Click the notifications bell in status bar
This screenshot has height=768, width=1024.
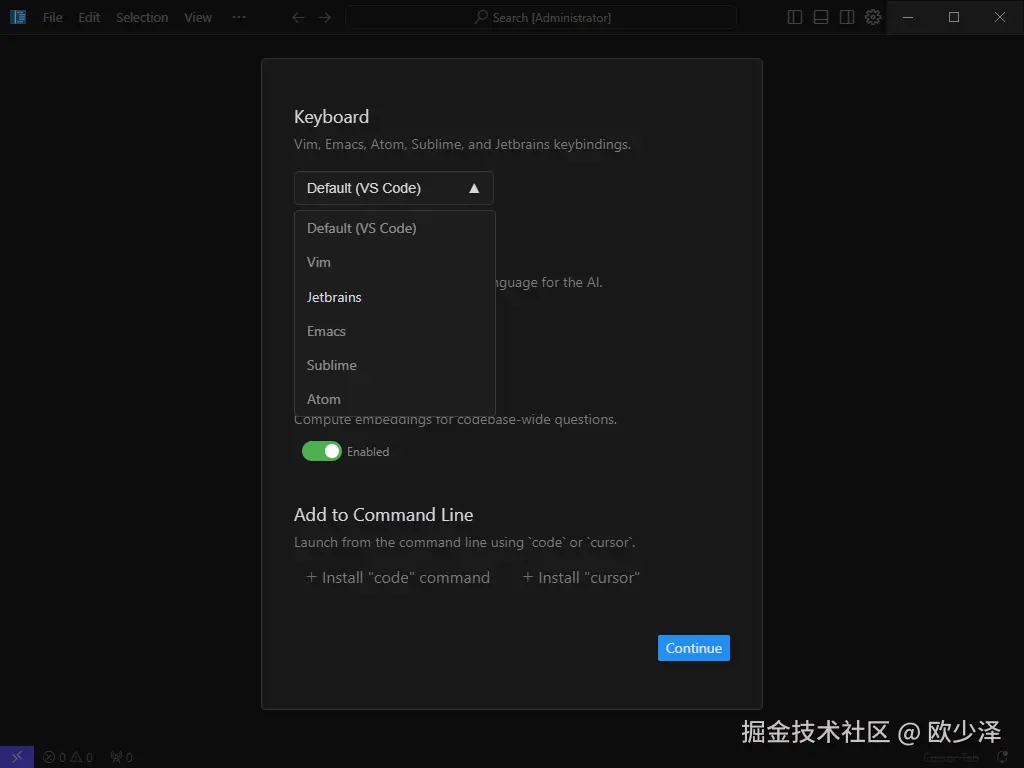1002,757
